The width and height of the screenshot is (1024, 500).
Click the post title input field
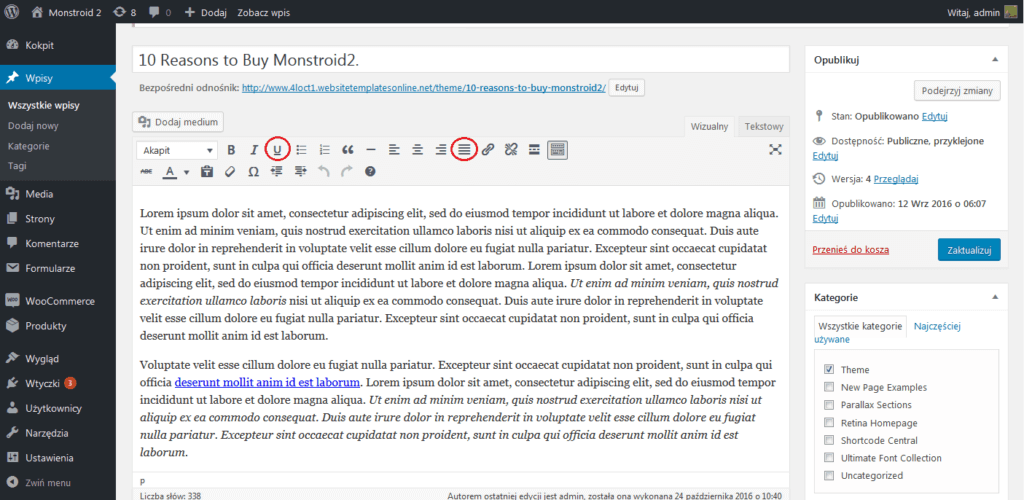(x=460, y=60)
